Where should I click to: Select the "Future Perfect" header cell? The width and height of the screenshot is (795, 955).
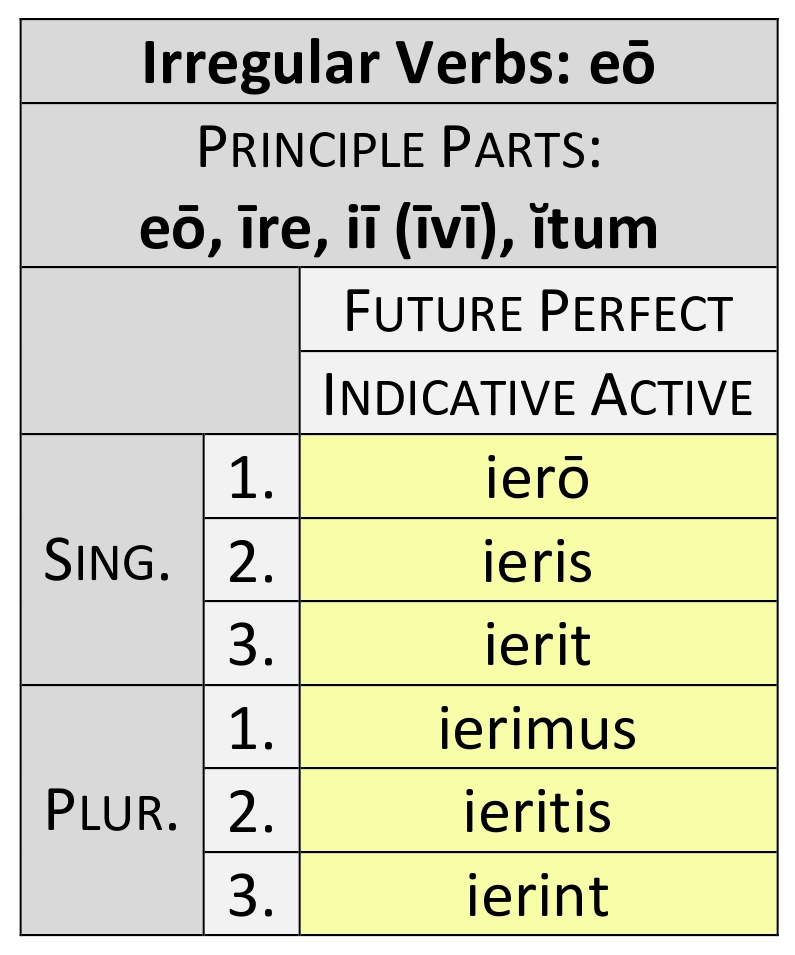[538, 311]
